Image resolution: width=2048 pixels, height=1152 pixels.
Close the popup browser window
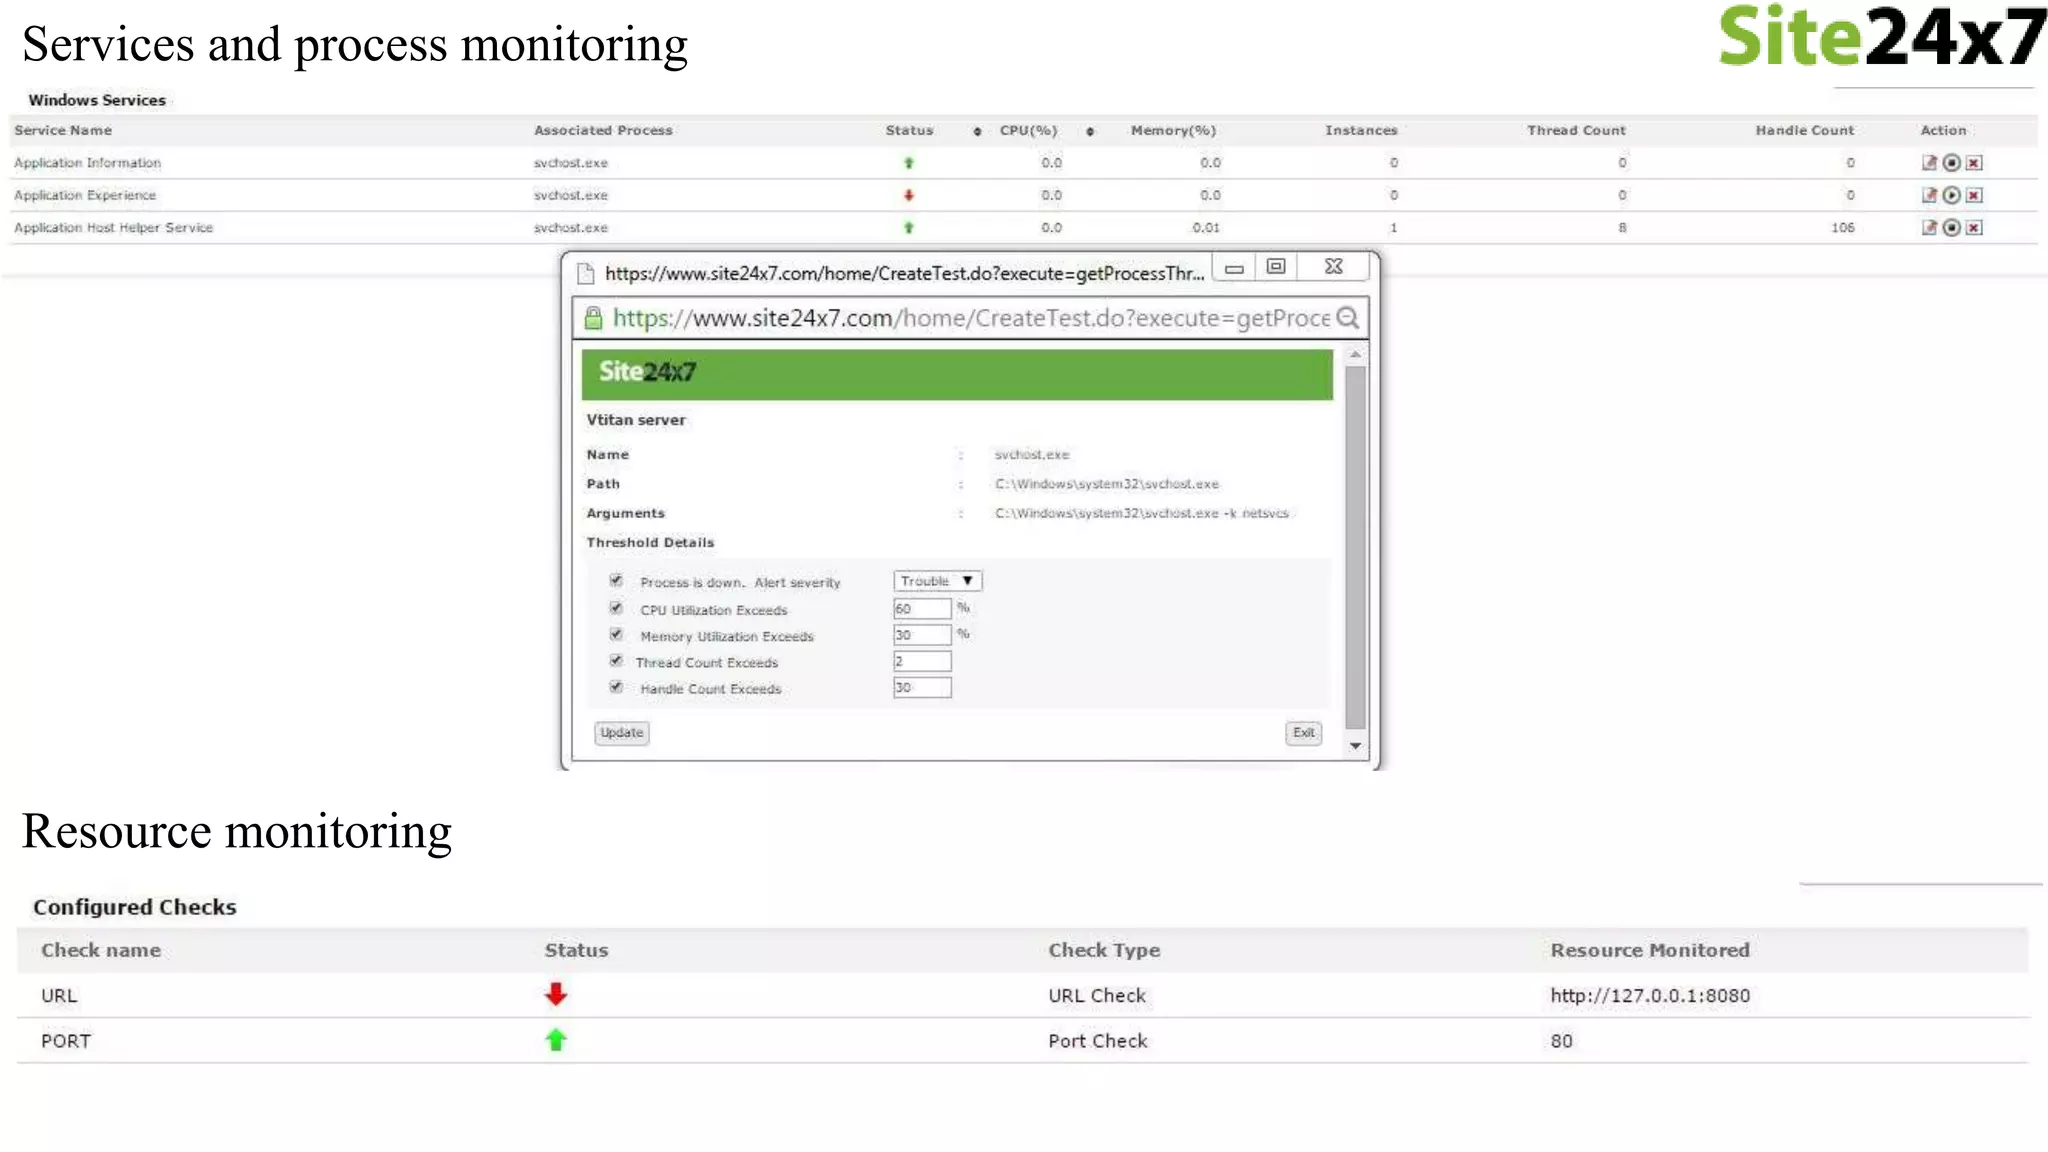tap(1333, 267)
